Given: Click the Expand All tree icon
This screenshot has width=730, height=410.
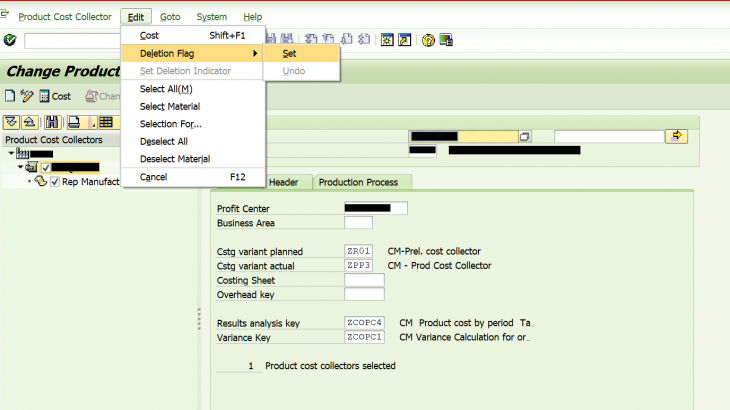Looking at the screenshot, I should 11,122.
